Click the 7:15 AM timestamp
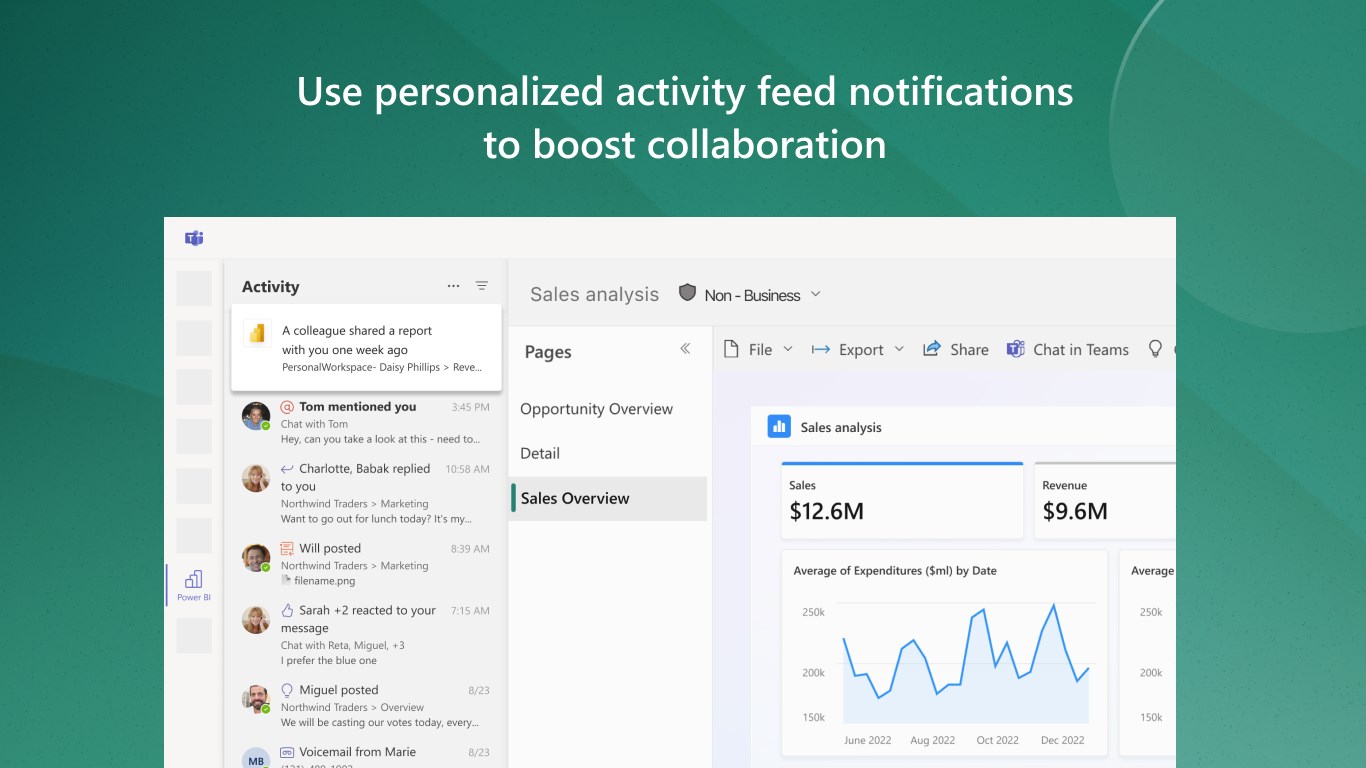Viewport: 1366px width, 768px height. (470, 611)
